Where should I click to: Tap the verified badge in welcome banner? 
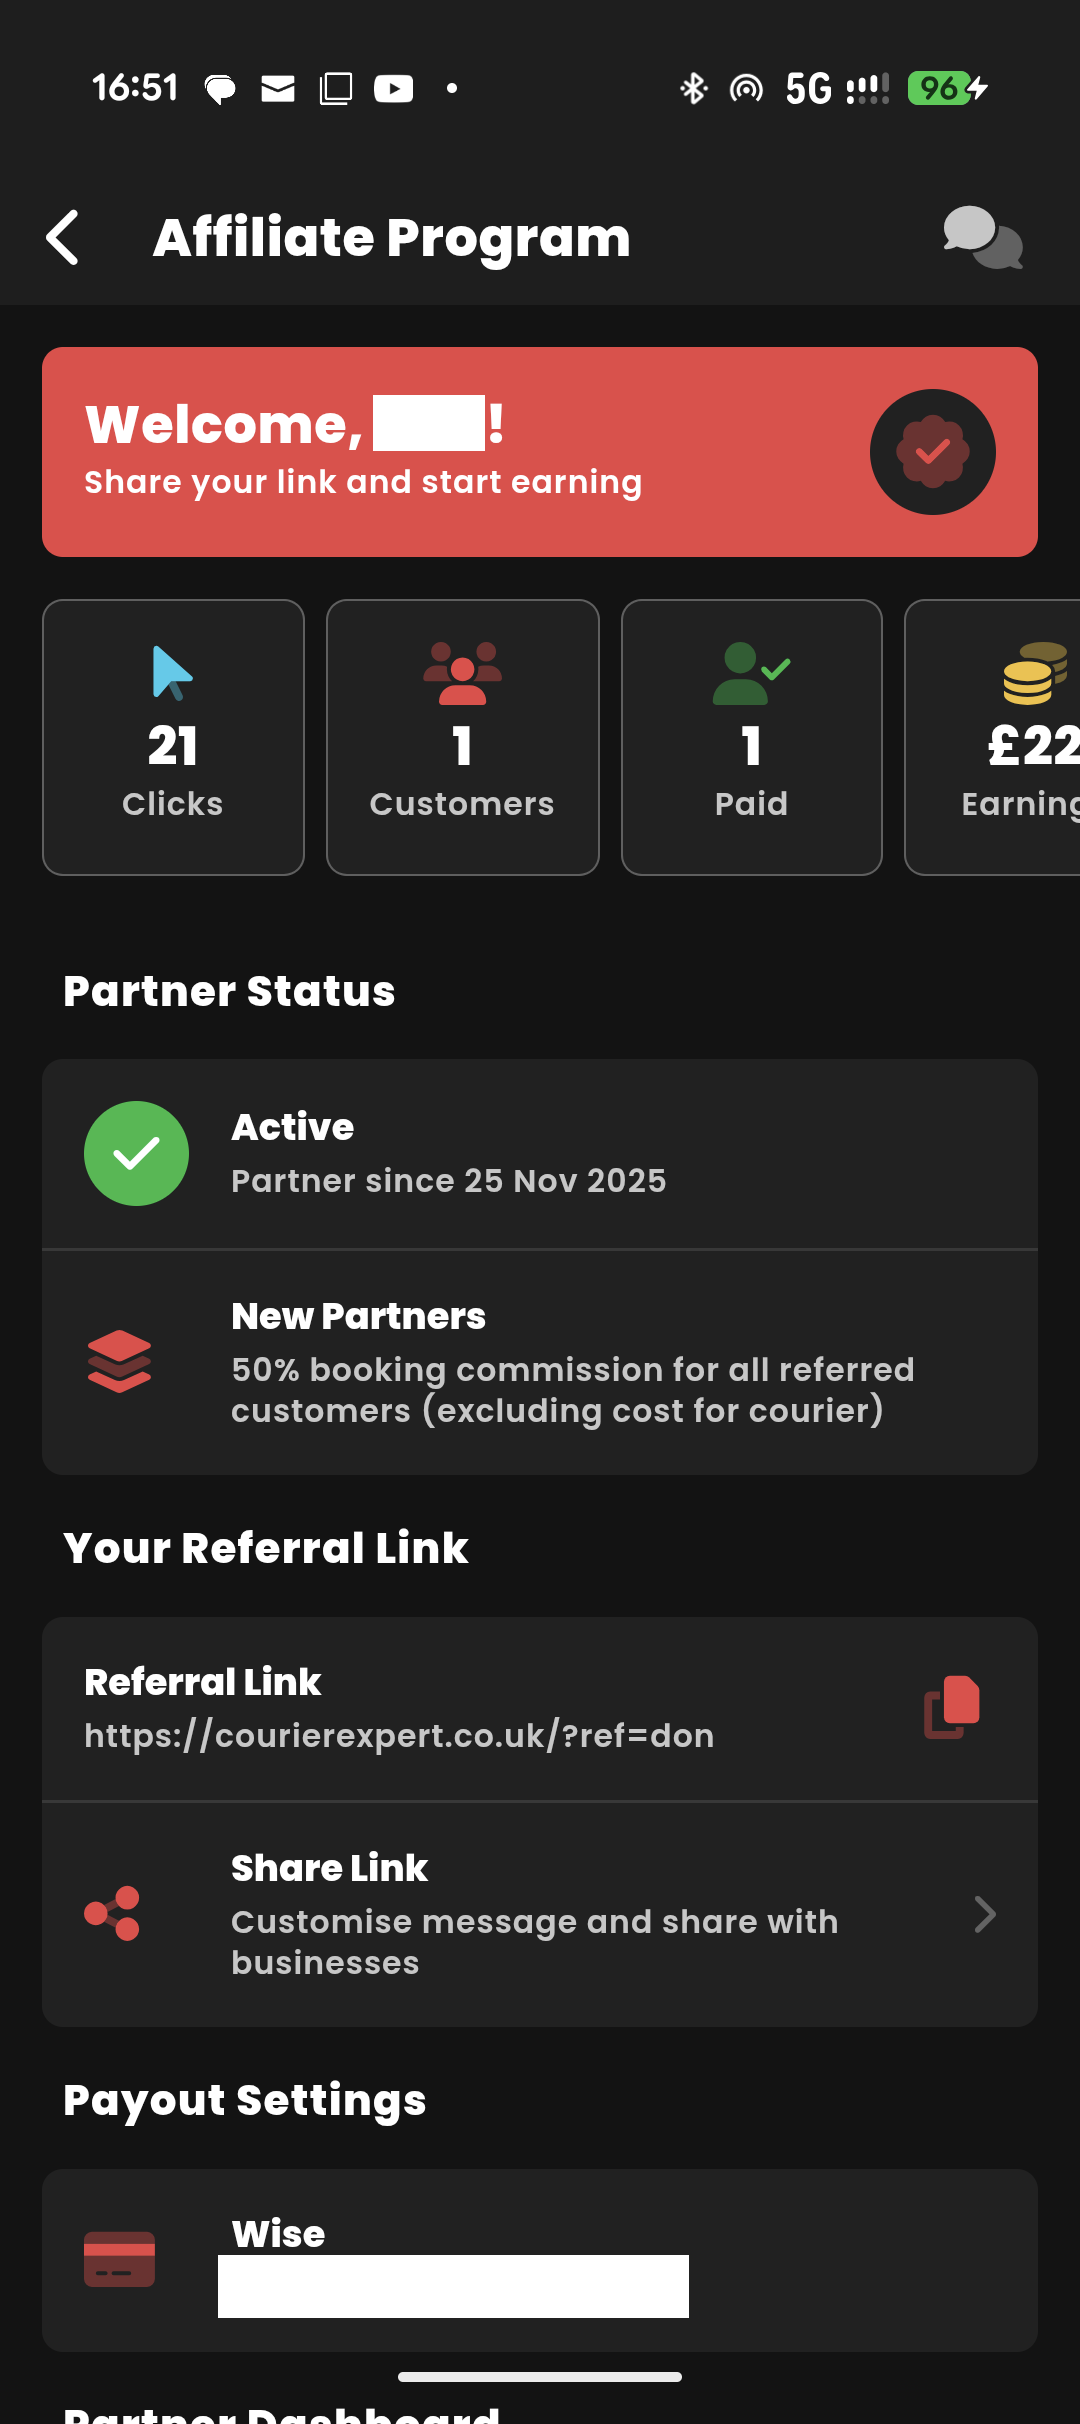[932, 452]
